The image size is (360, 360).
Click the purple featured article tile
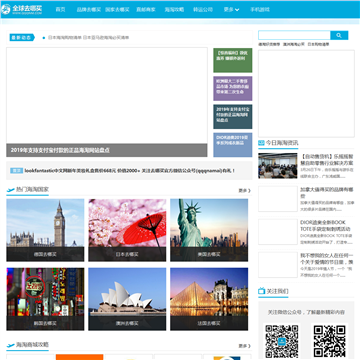(233, 88)
